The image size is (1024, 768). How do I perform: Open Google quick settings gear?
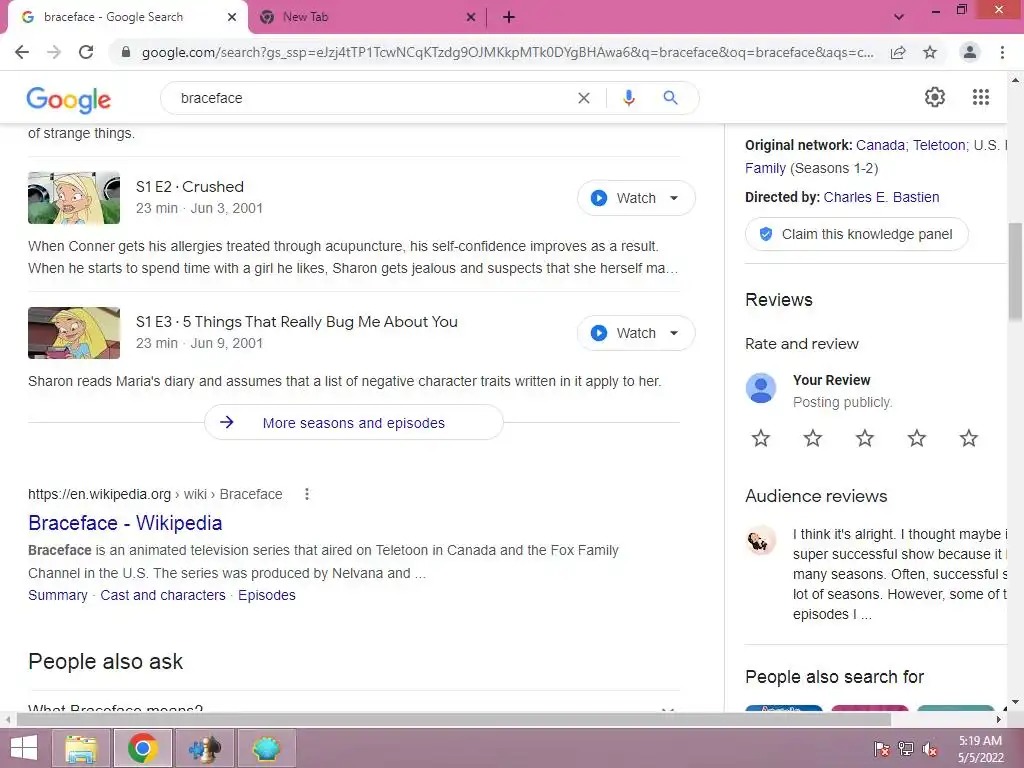[x=935, y=97]
